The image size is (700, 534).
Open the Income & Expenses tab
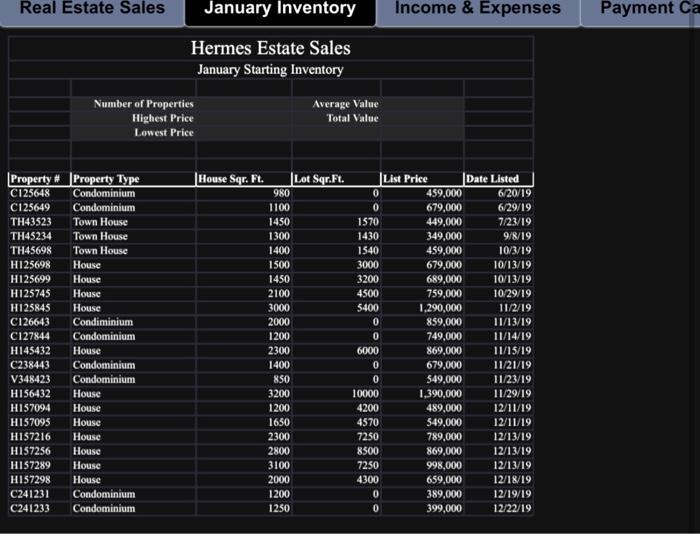478,12
